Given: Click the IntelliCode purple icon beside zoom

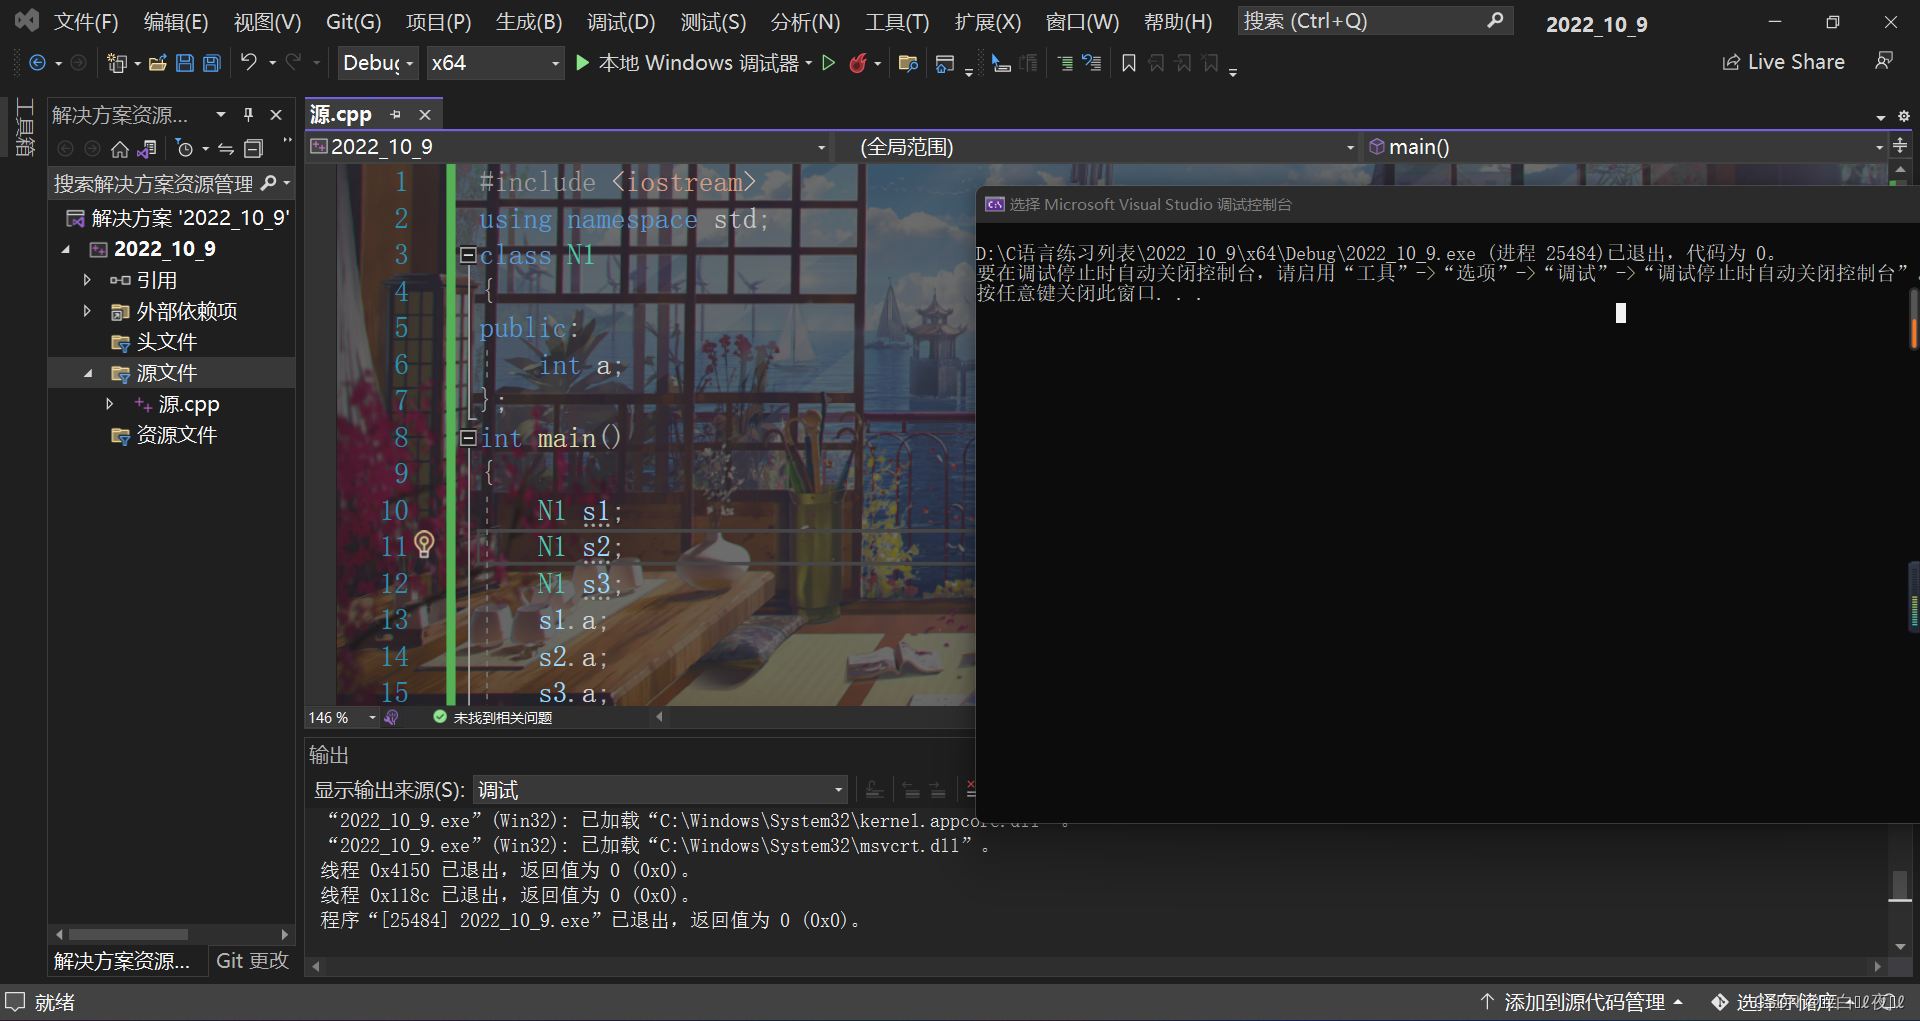Looking at the screenshot, I should point(391,717).
